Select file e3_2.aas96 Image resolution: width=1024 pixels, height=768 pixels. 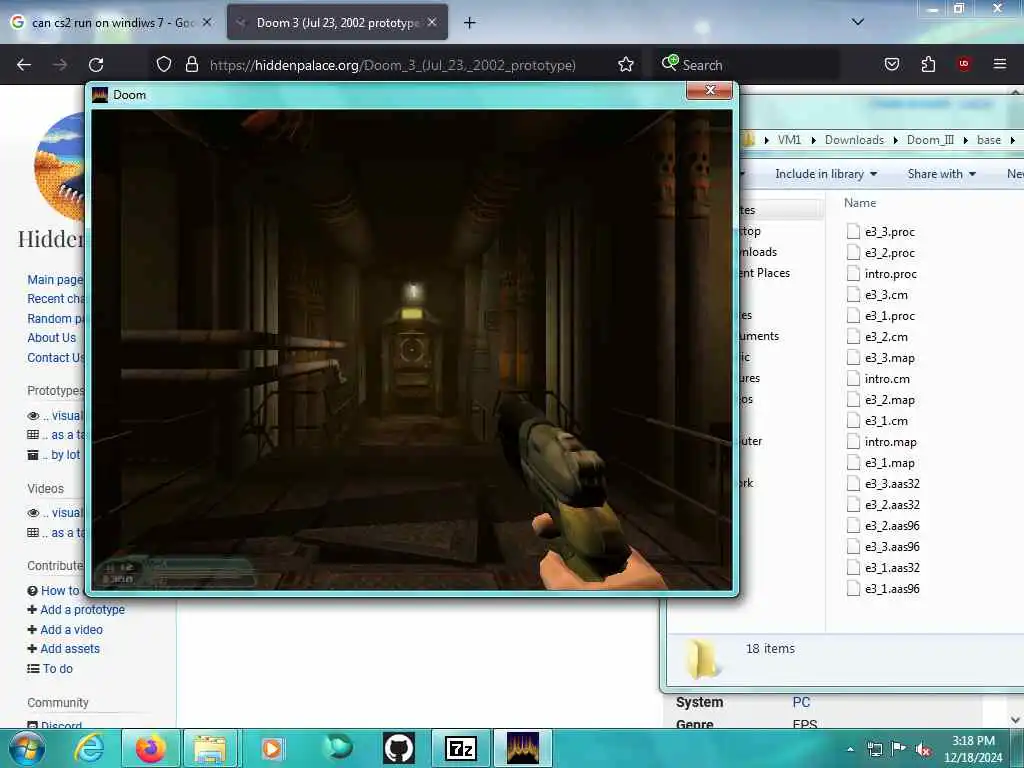click(892, 526)
